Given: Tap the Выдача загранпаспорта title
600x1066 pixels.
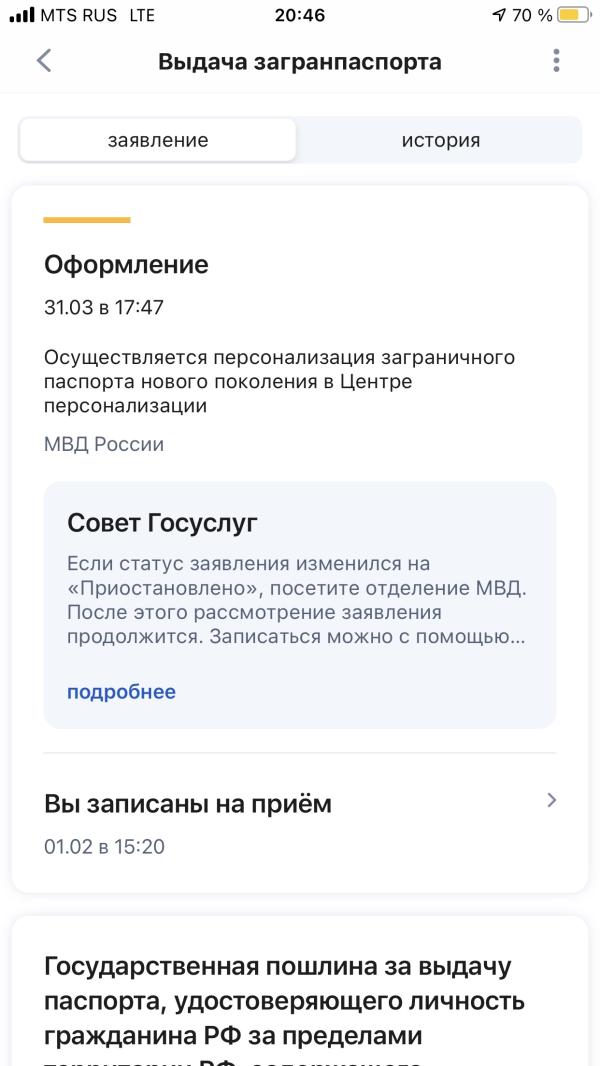Looking at the screenshot, I should [x=300, y=61].
